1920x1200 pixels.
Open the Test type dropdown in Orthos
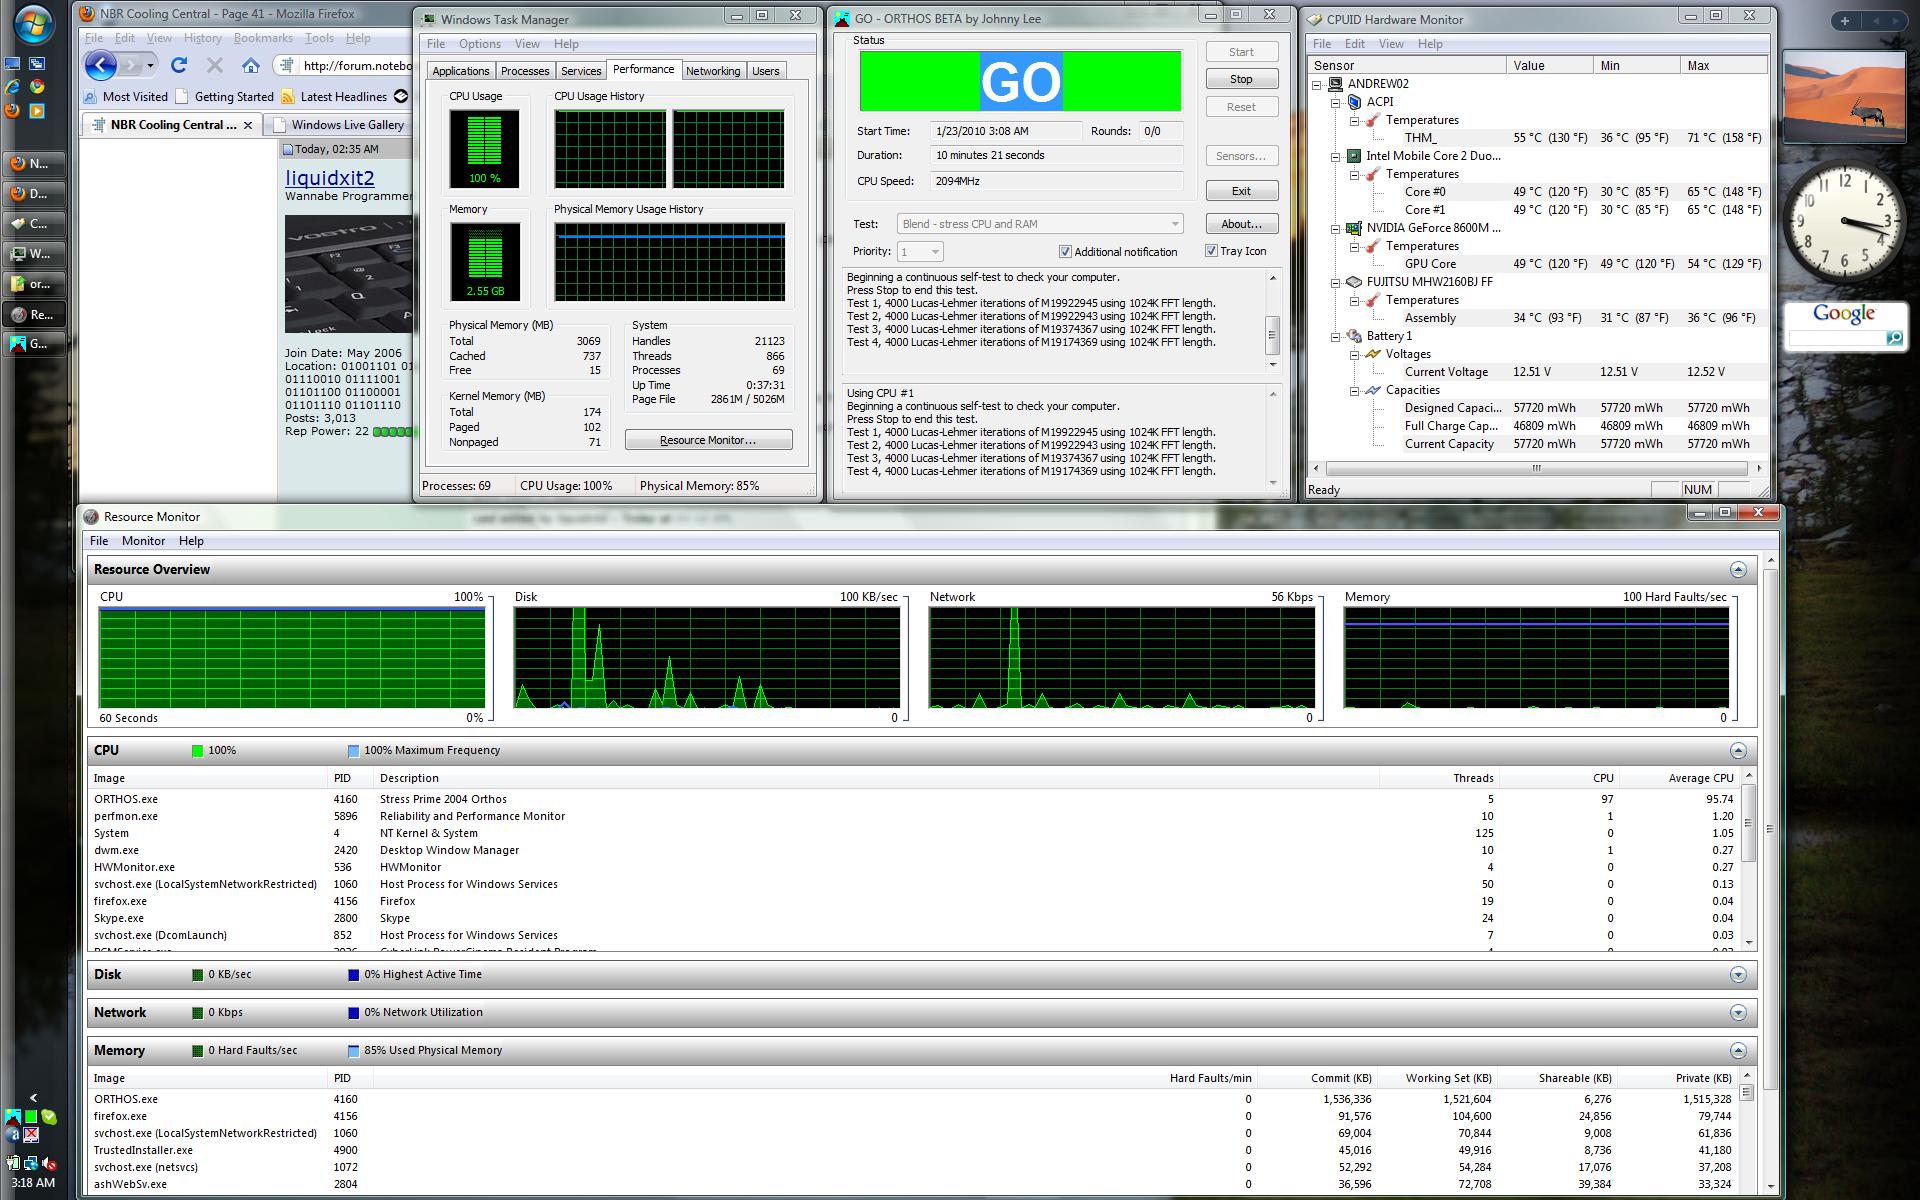[1175, 224]
